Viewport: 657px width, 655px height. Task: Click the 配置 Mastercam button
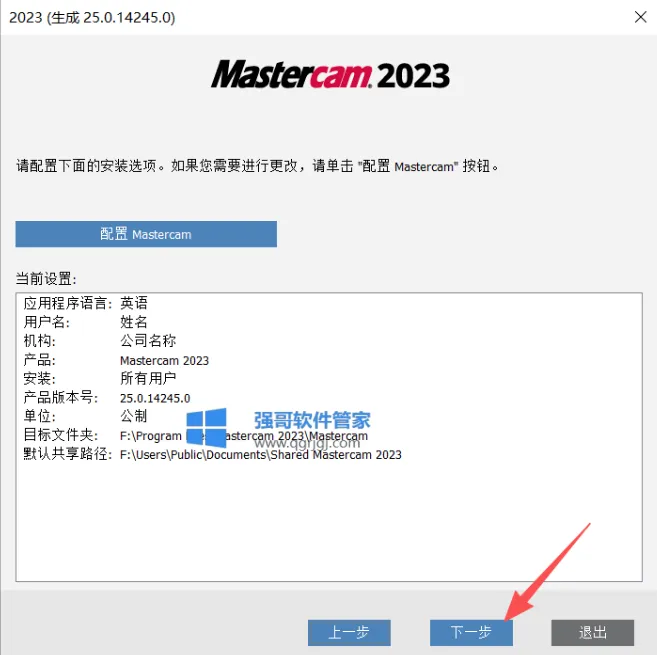[146, 234]
